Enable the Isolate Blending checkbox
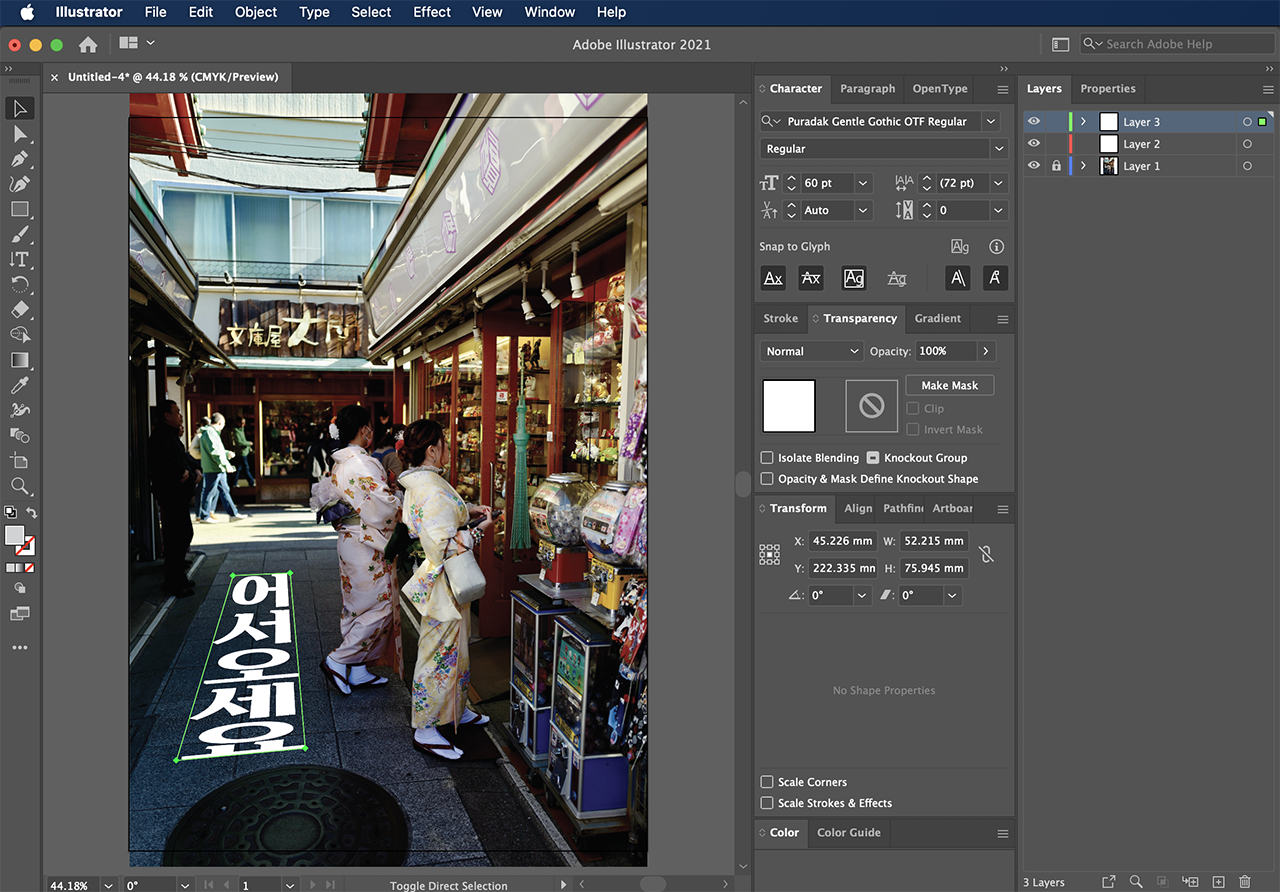The height and width of the screenshot is (892, 1280). tap(767, 458)
